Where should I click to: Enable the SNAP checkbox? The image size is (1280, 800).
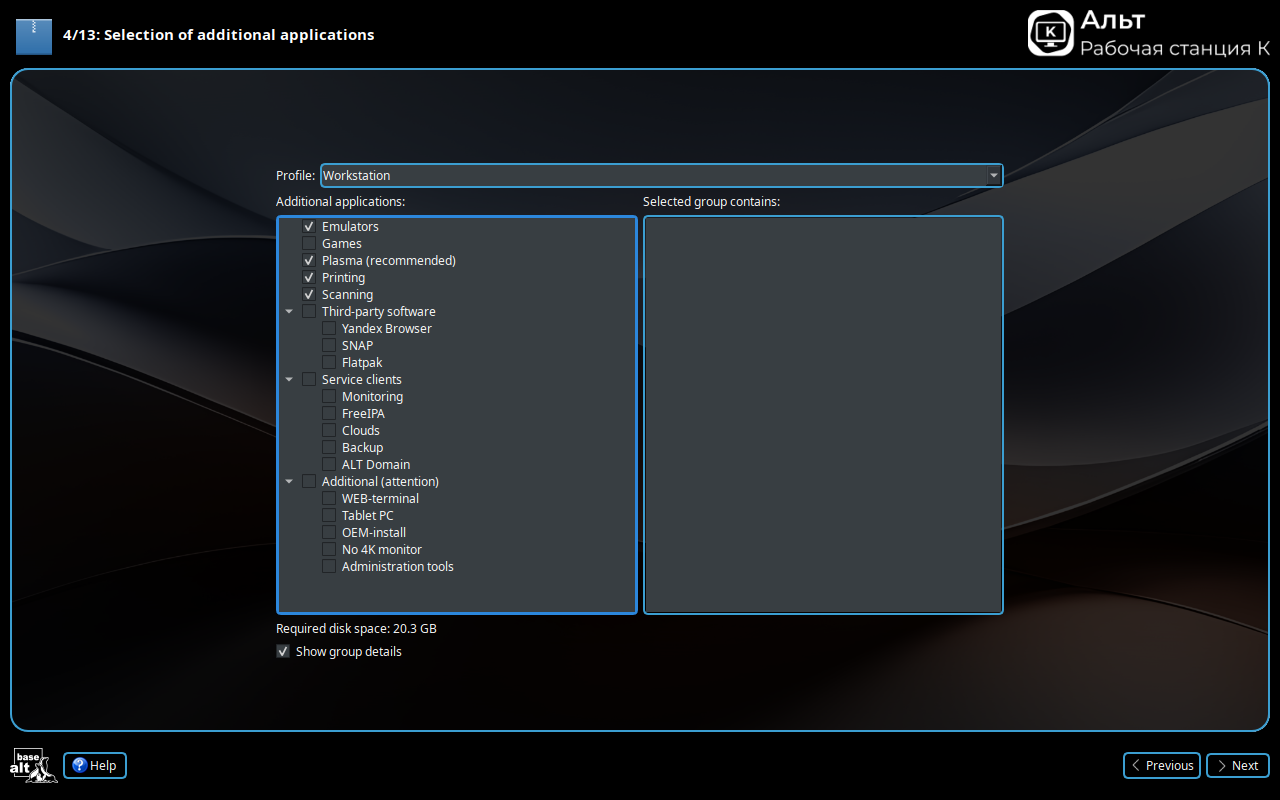pyautogui.click(x=329, y=346)
